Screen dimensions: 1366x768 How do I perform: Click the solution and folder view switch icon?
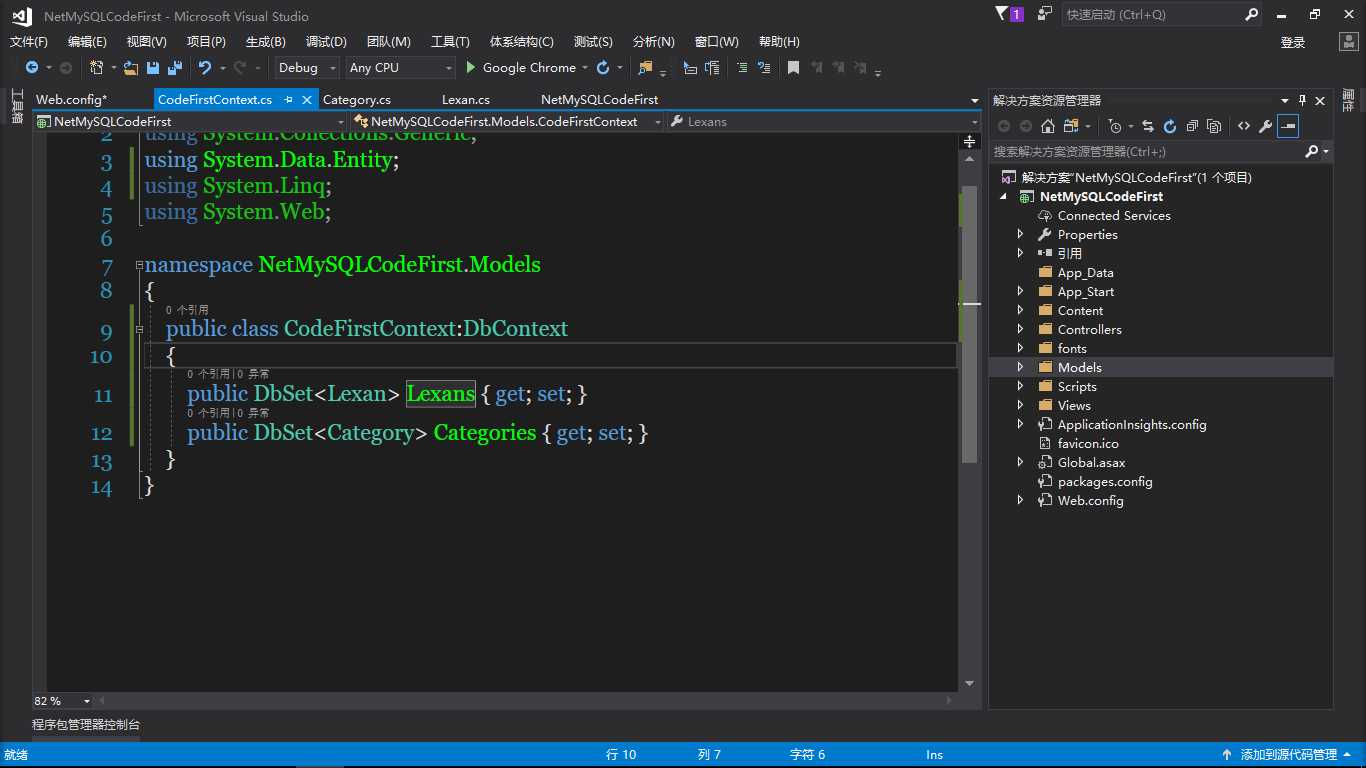pyautogui.click(x=1071, y=126)
